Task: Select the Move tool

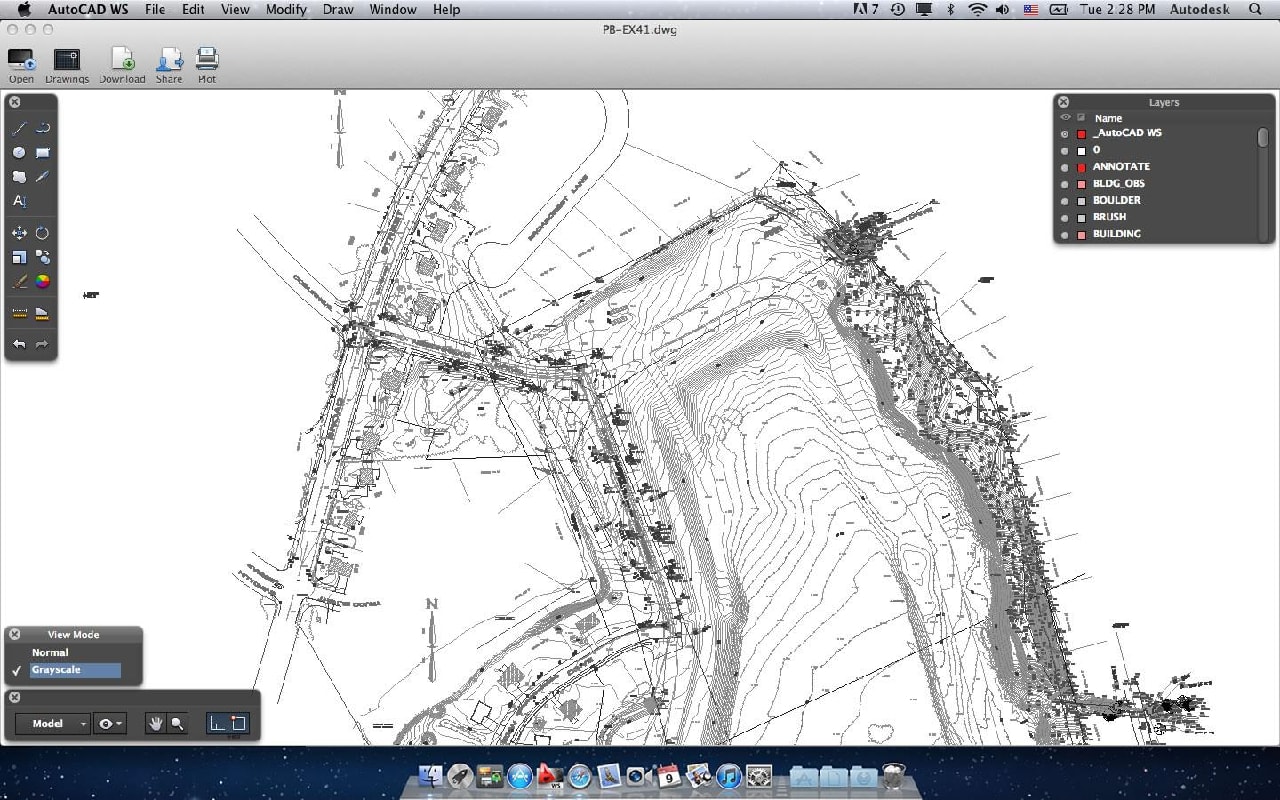Action: coord(18,232)
